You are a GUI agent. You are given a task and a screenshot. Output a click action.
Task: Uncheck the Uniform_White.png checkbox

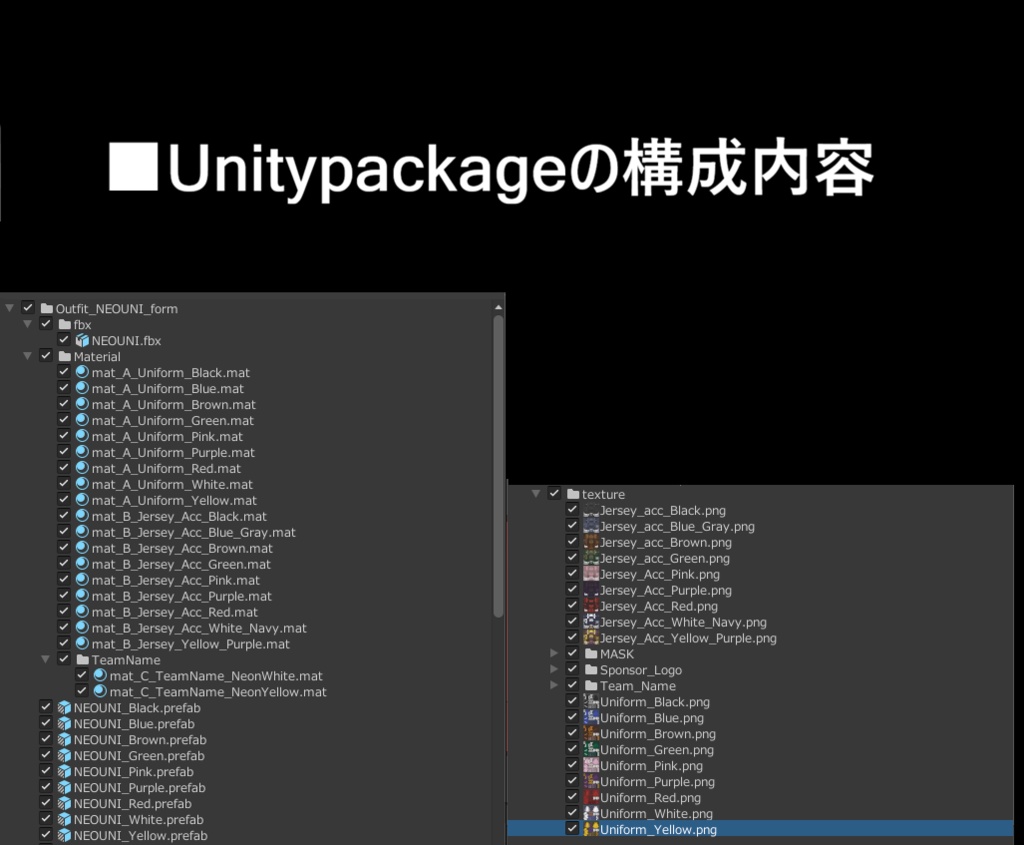pyautogui.click(x=572, y=813)
